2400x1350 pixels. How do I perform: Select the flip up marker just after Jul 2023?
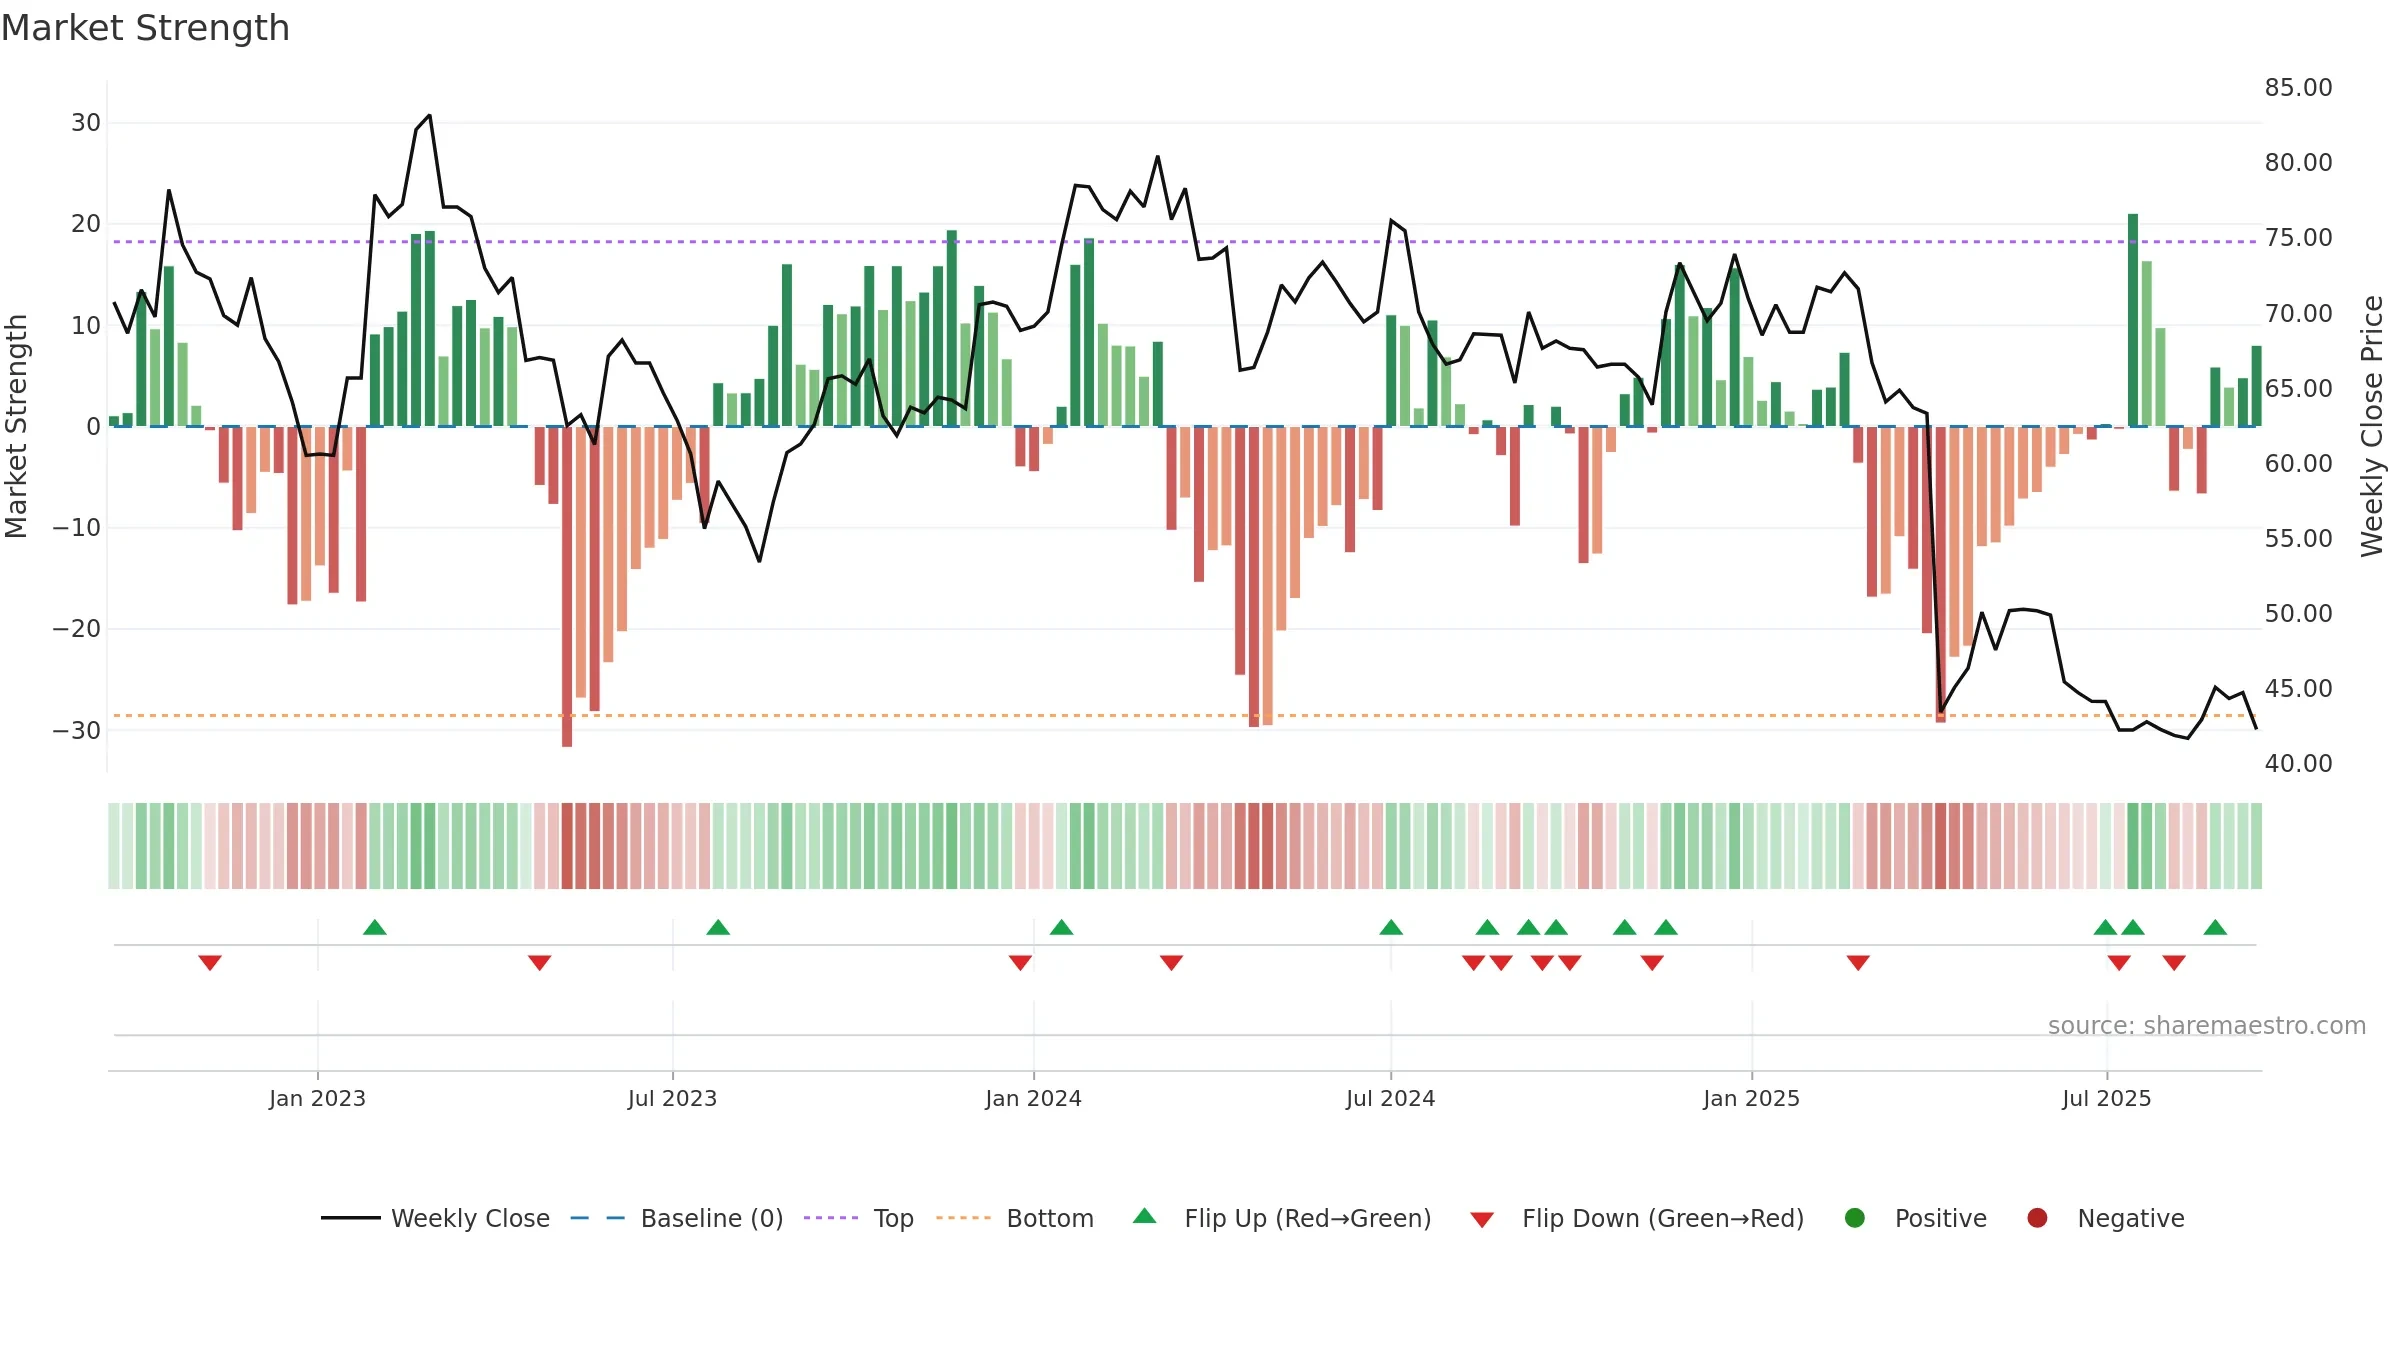point(718,927)
